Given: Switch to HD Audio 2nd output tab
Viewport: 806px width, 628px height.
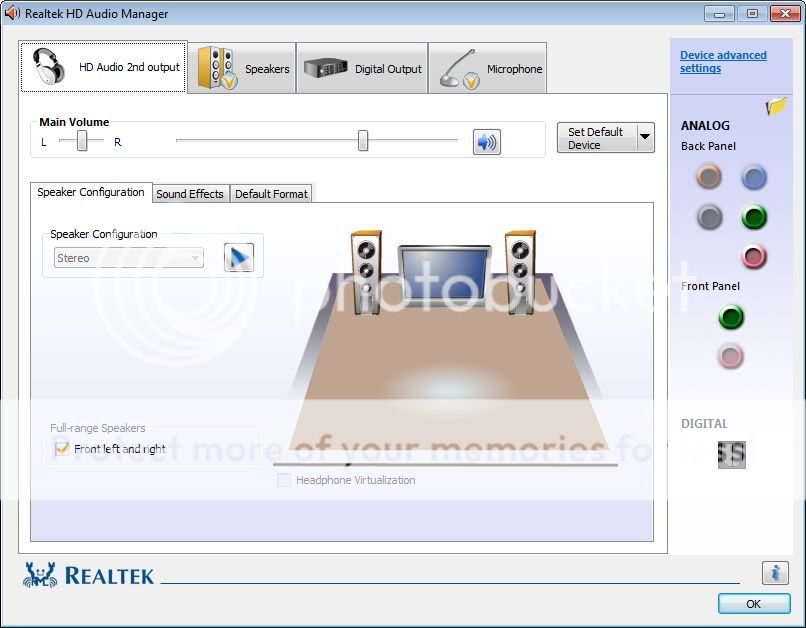Looking at the screenshot, I should coord(103,67).
